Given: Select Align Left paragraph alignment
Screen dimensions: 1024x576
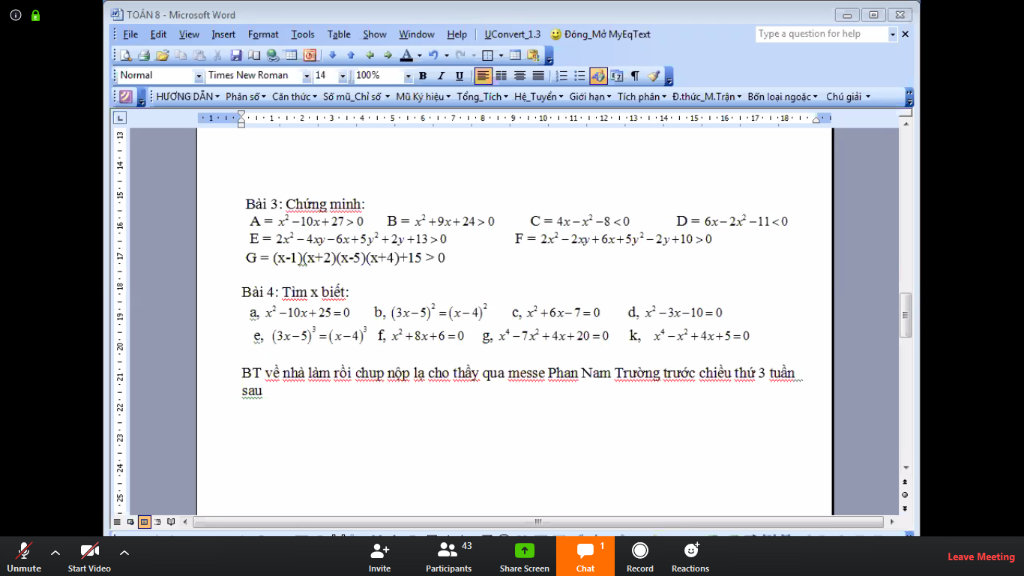Looking at the screenshot, I should (483, 76).
